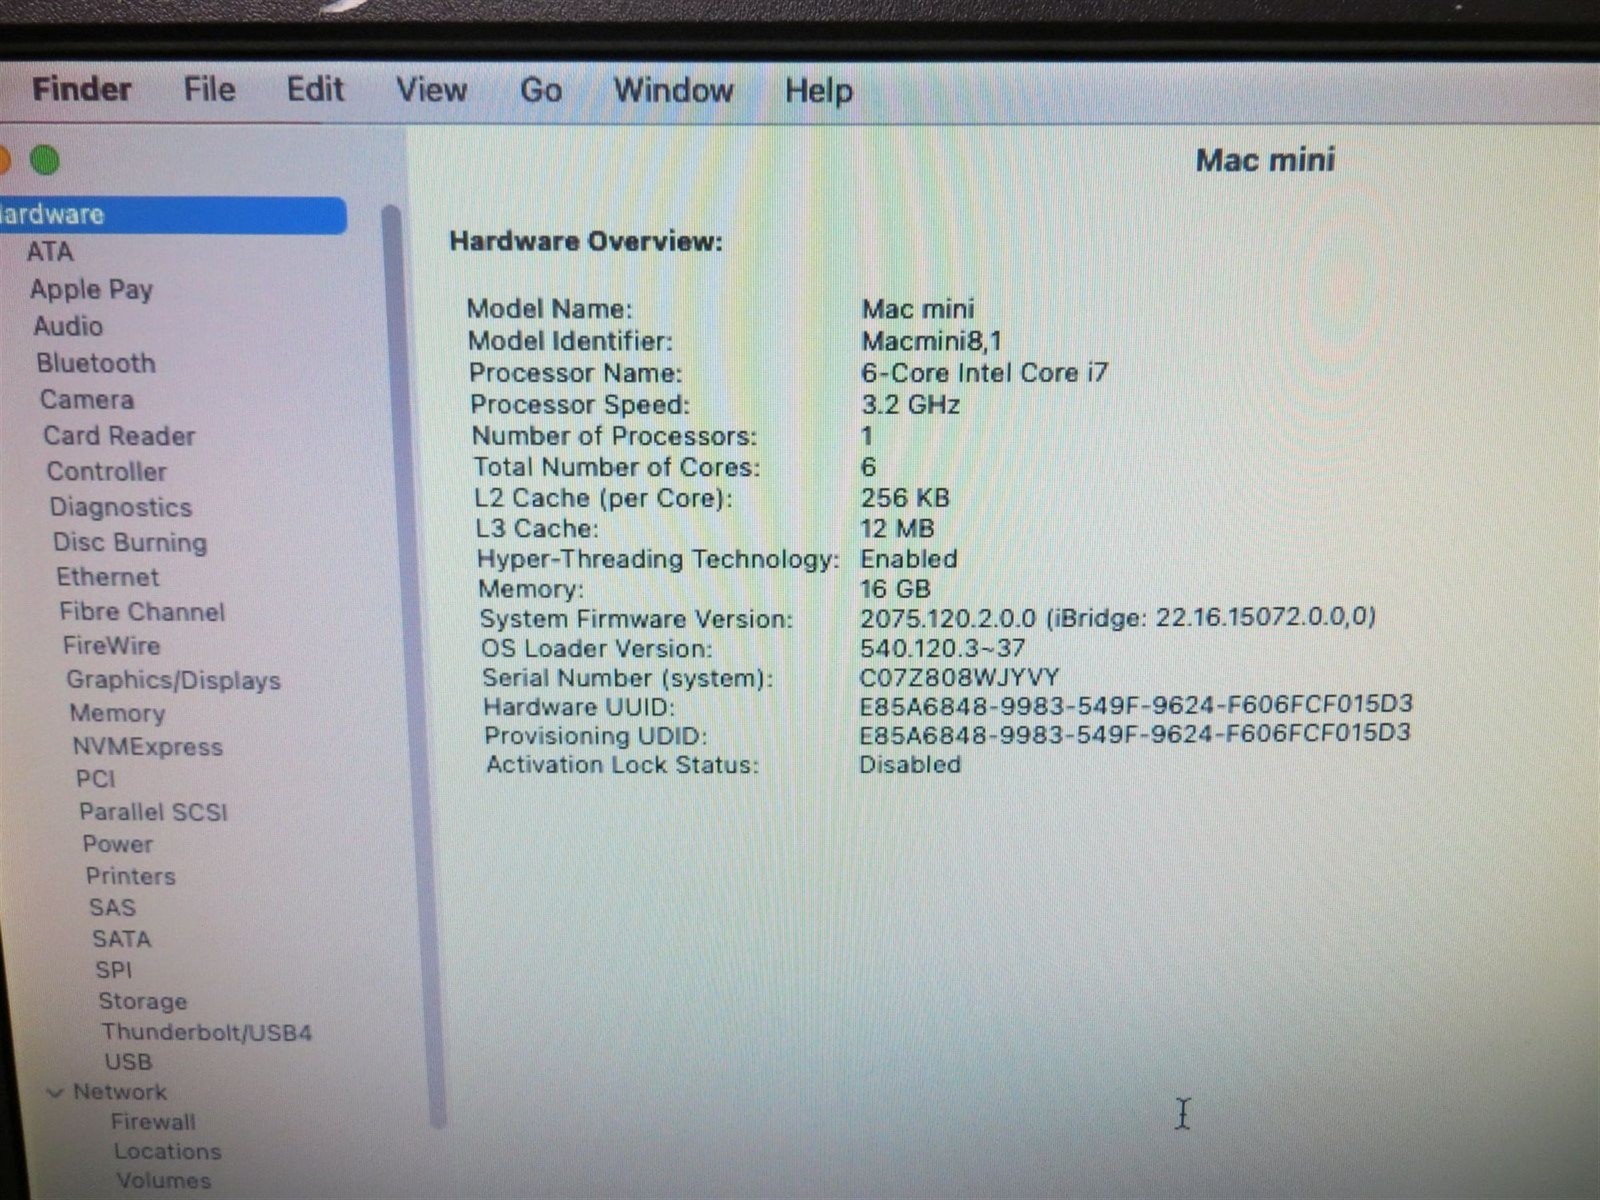
Task: Click the System Firmware Version value
Action: point(1118,617)
